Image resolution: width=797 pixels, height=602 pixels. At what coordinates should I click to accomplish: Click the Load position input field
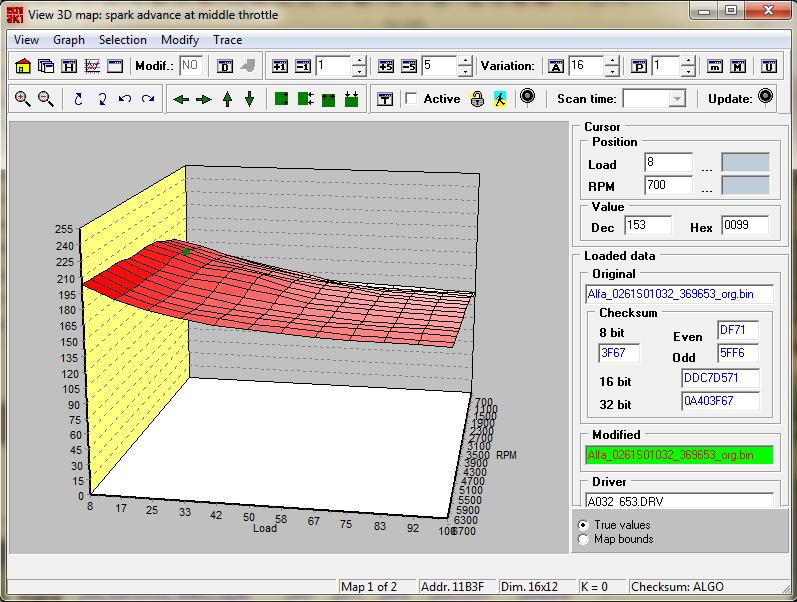click(668, 163)
